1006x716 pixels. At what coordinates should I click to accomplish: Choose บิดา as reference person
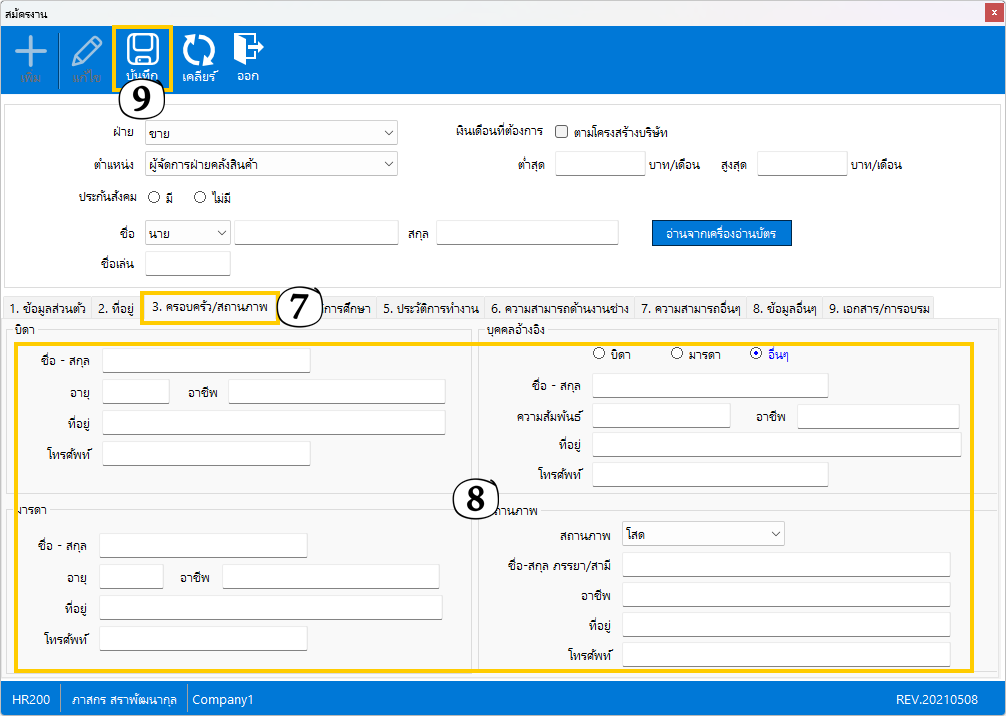tap(599, 353)
